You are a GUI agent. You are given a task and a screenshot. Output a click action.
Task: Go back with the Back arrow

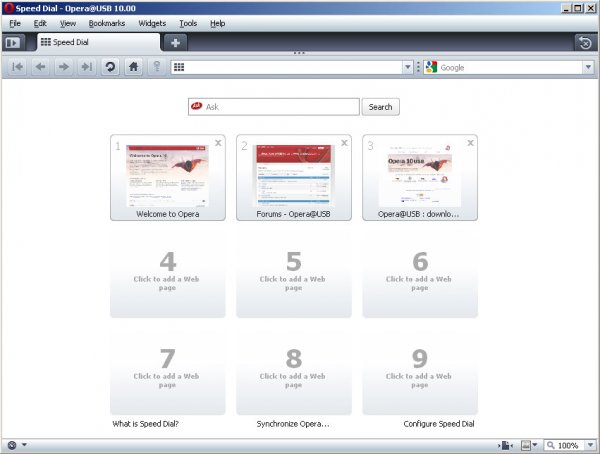pyautogui.click(x=40, y=67)
